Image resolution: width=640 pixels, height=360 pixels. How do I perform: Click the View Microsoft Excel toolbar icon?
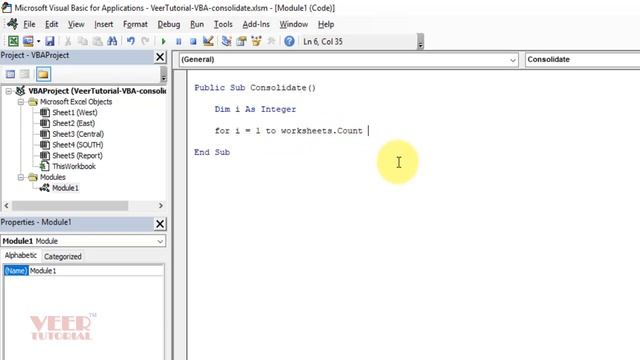pos(13,41)
